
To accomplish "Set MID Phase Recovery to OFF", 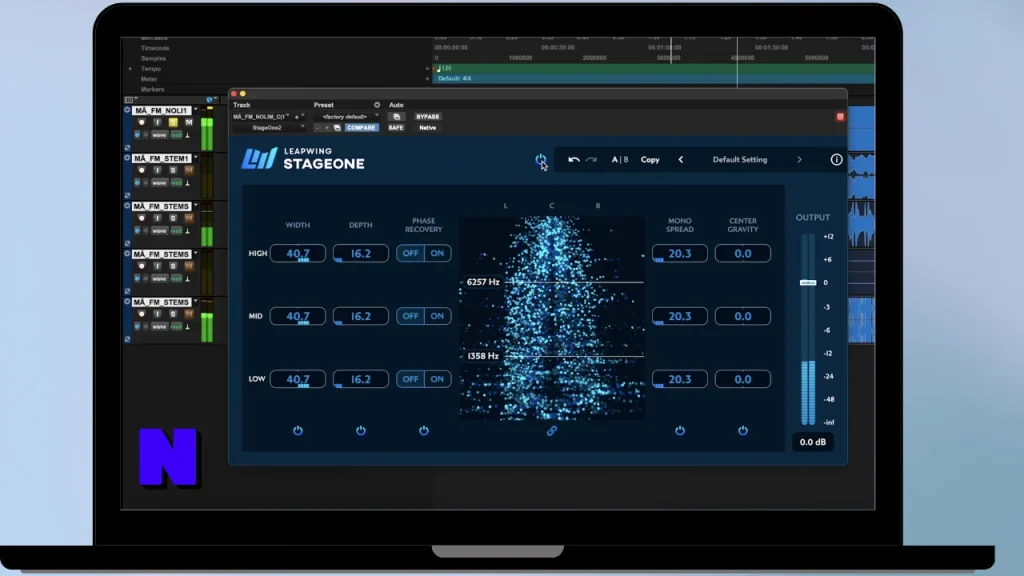I will point(410,316).
